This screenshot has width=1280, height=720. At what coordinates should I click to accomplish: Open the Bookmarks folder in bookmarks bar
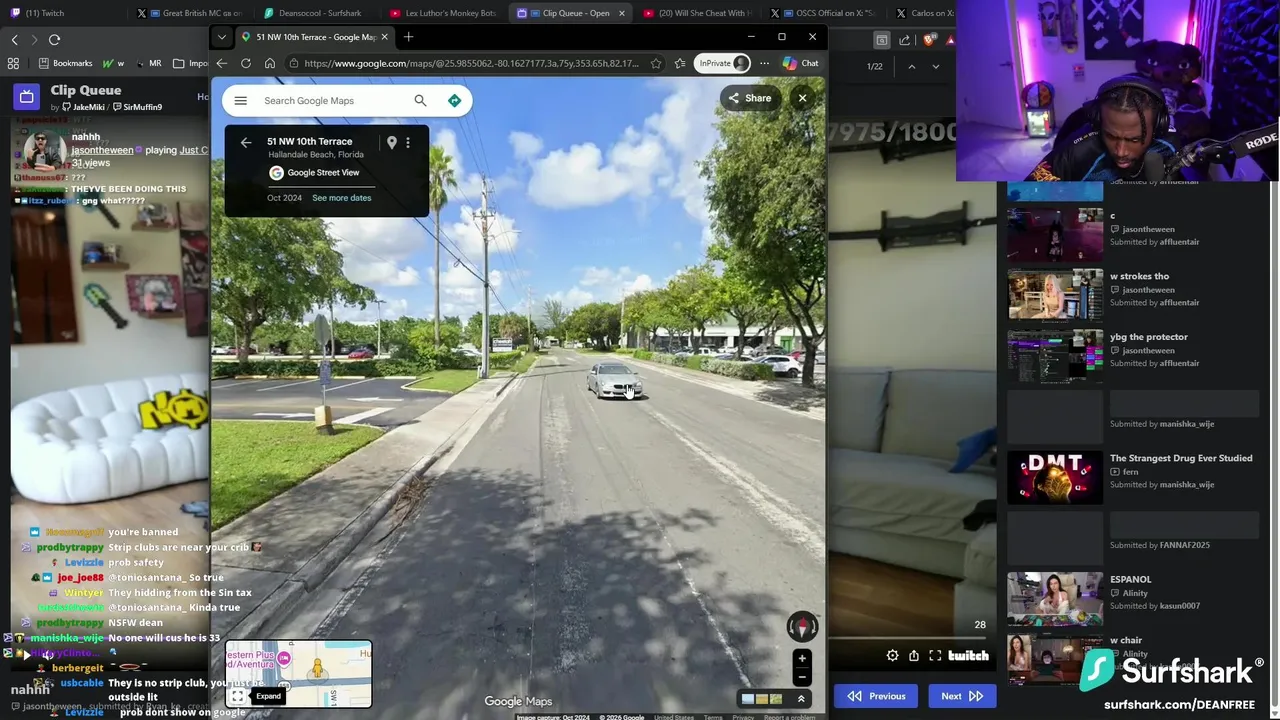click(x=66, y=63)
